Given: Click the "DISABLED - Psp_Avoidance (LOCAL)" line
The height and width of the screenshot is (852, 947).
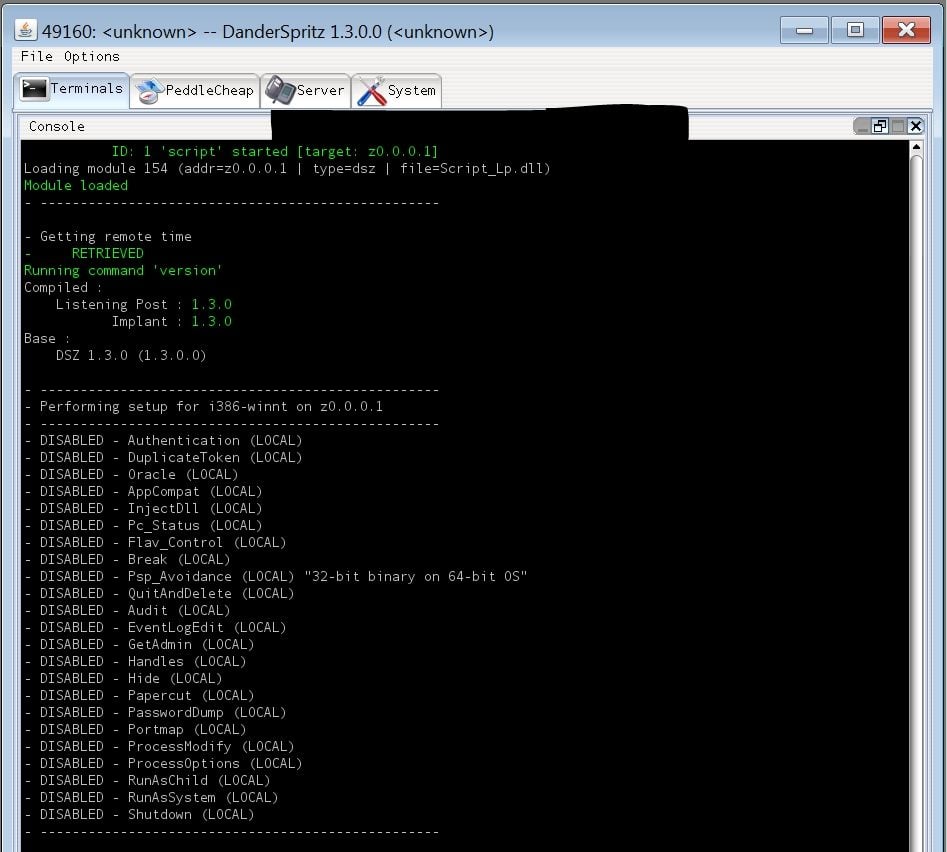Looking at the screenshot, I should tap(276, 576).
